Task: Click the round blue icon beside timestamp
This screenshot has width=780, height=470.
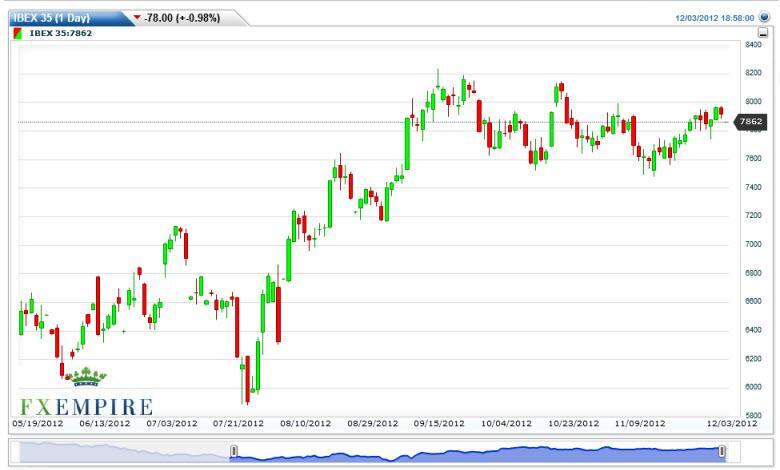Action: pyautogui.click(x=764, y=17)
